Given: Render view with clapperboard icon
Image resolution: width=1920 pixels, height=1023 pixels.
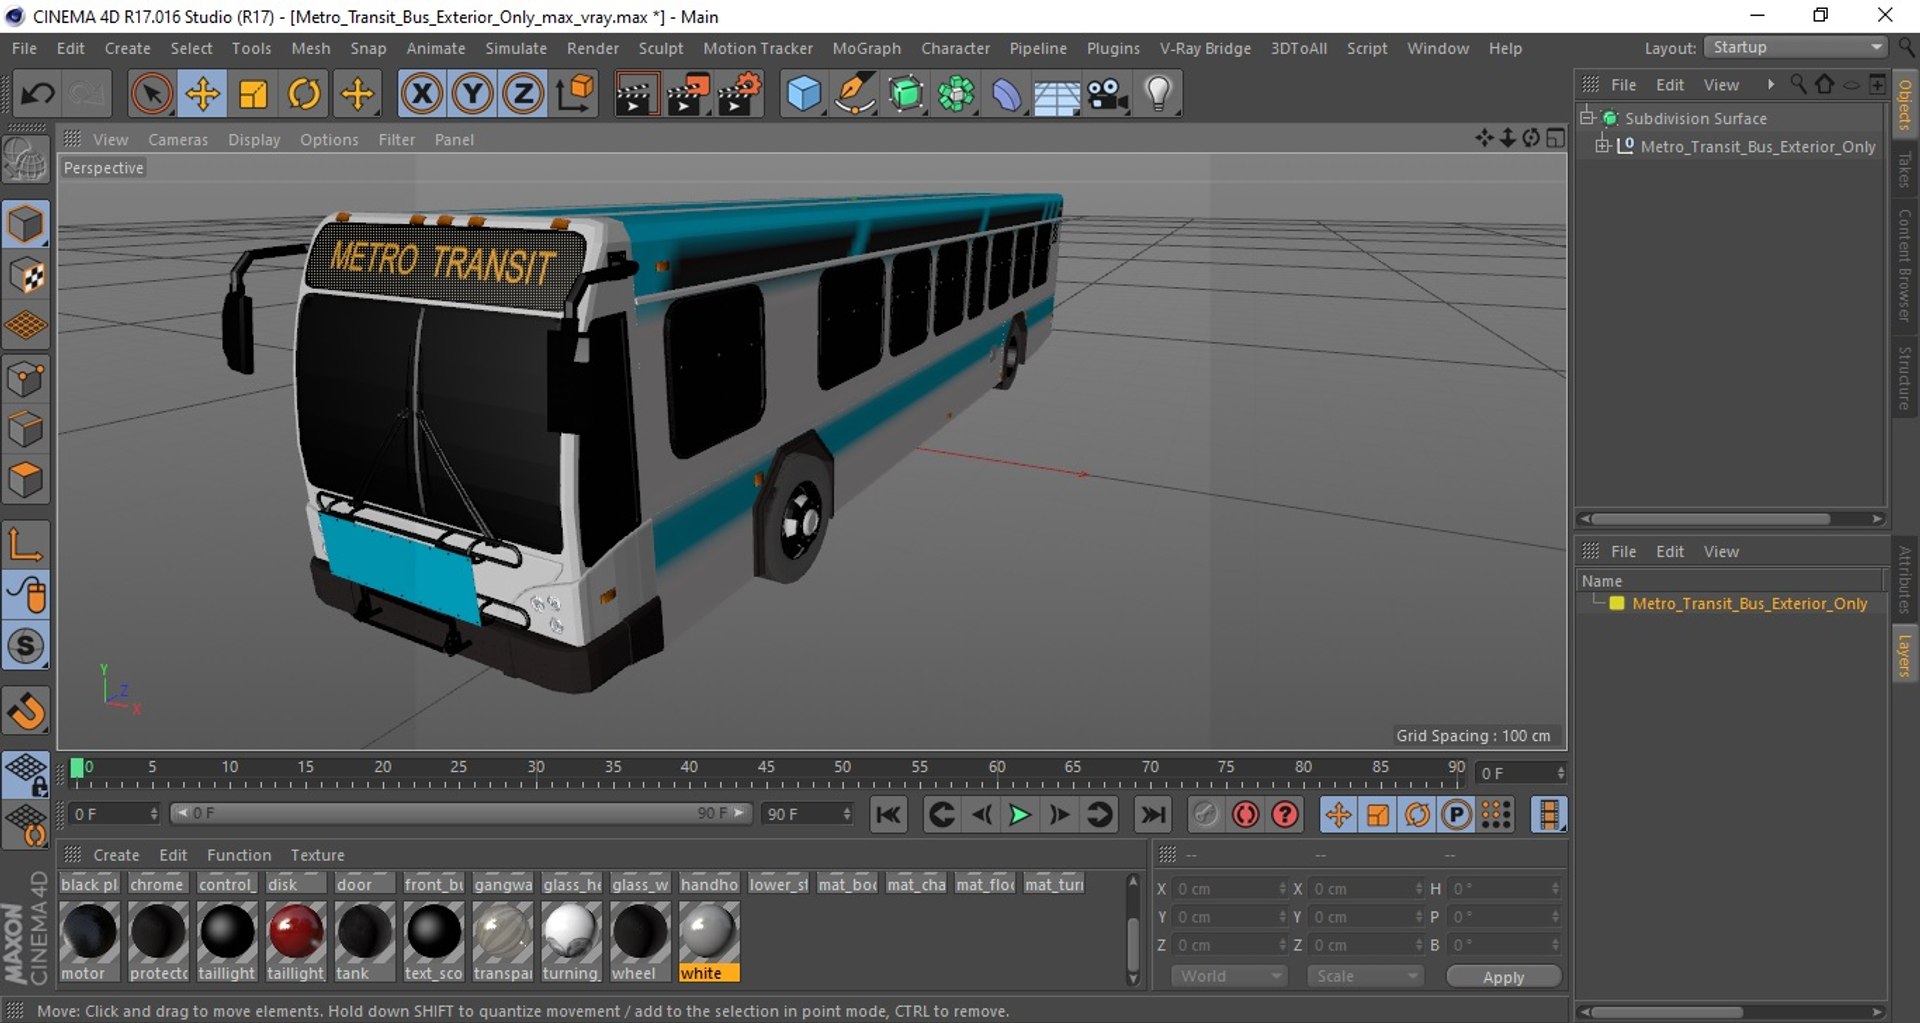Looking at the screenshot, I should [635, 94].
